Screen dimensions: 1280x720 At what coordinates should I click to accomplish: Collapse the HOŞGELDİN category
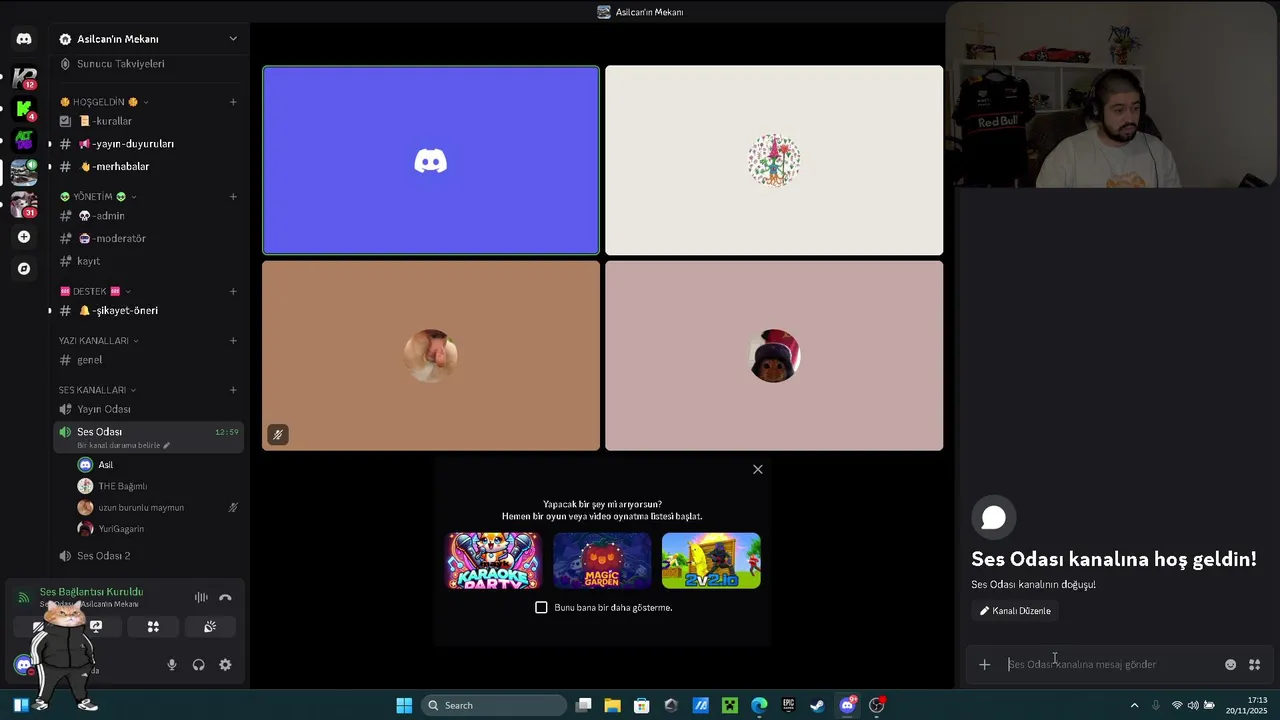[x=104, y=102]
